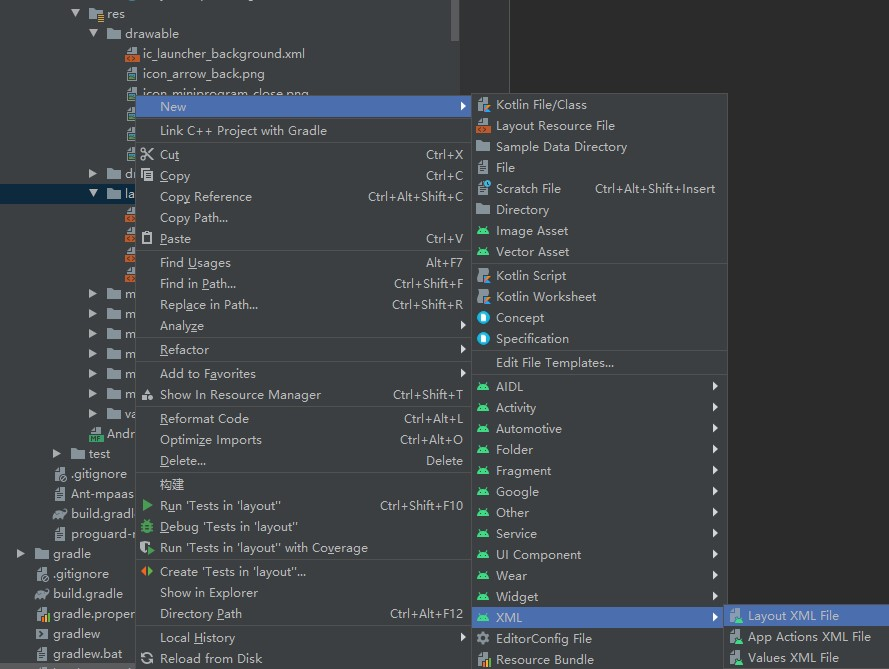Click the Kotlin Worksheet icon
Viewport: 889px width, 669px height.
click(x=484, y=297)
